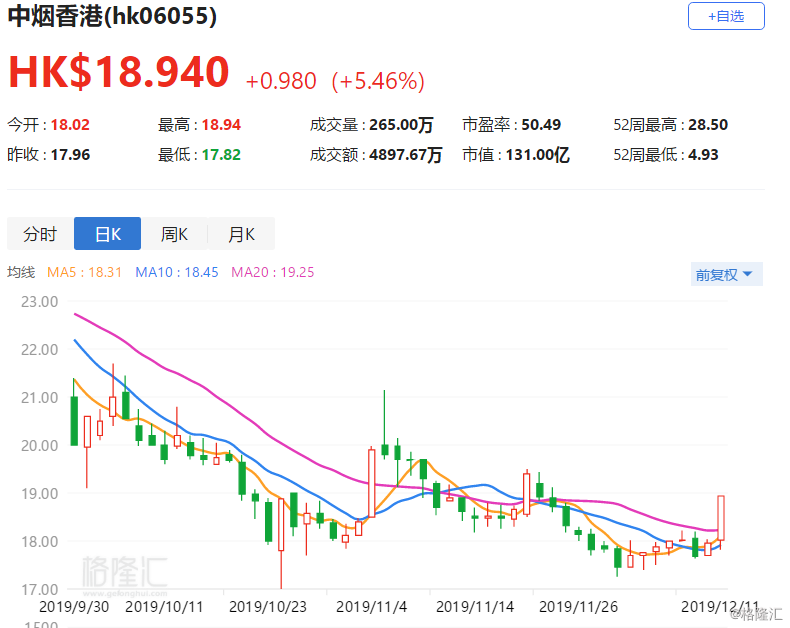
Task: Click 52周最低 value 4.93
Action: pyautogui.click(x=703, y=155)
